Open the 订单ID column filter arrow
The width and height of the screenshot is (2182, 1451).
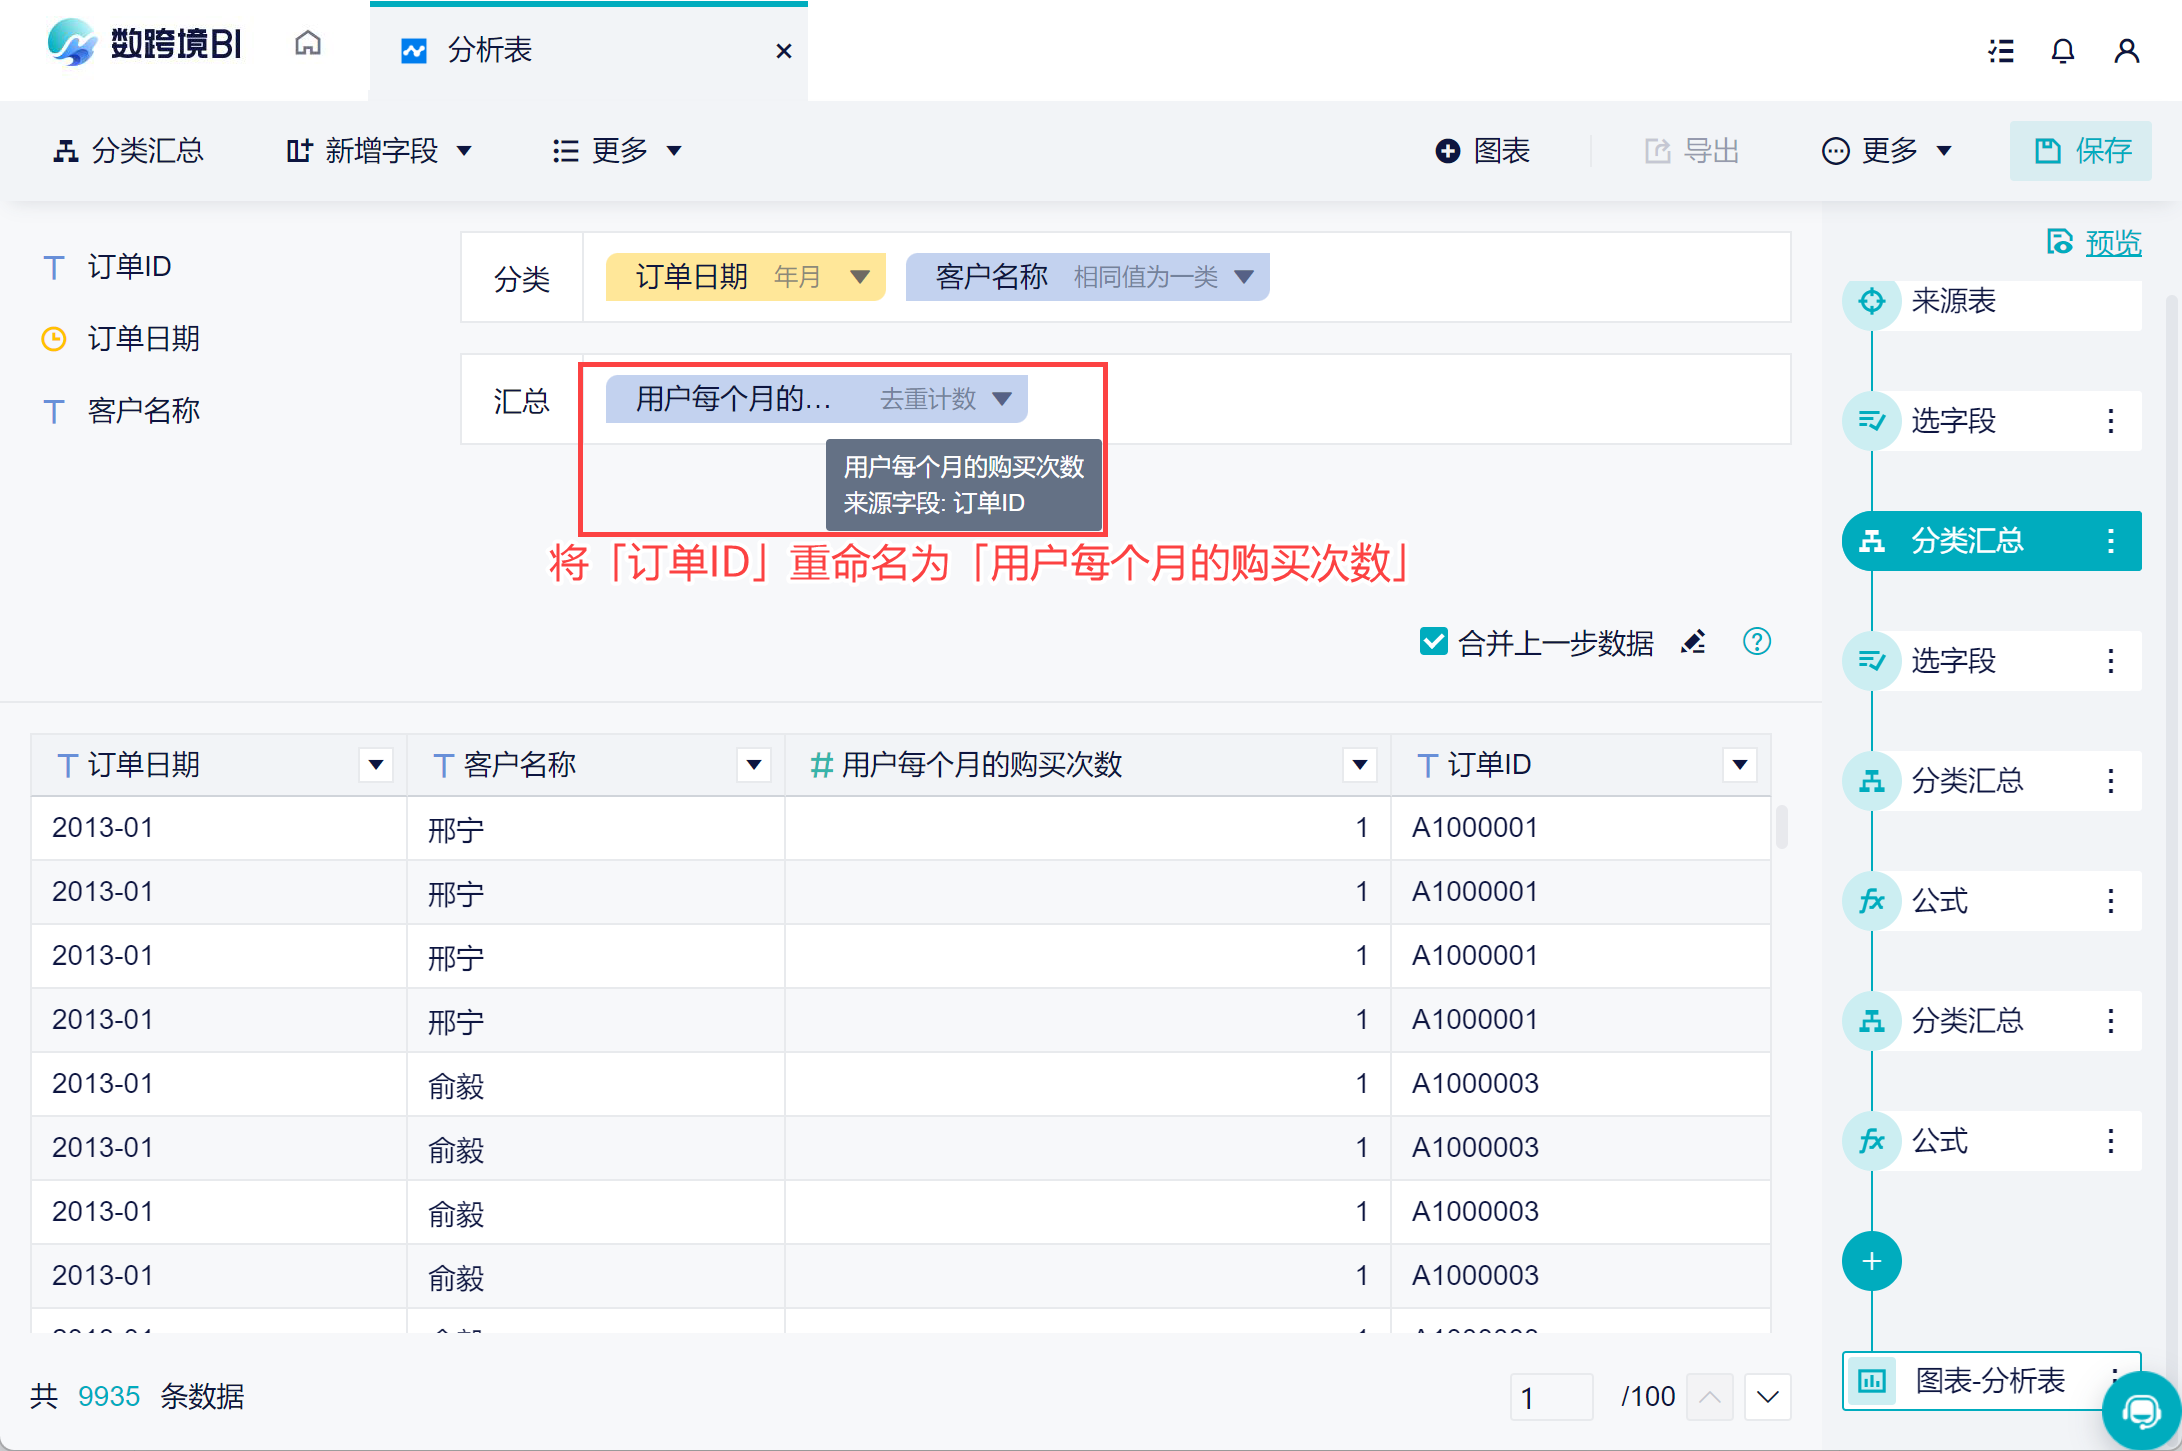pyautogui.click(x=1739, y=765)
